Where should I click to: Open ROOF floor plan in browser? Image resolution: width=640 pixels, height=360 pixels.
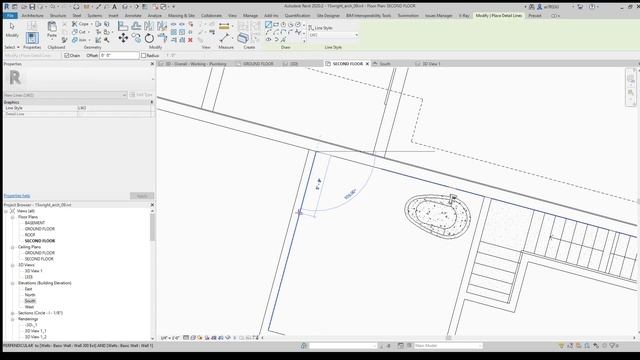pyautogui.click(x=30, y=235)
